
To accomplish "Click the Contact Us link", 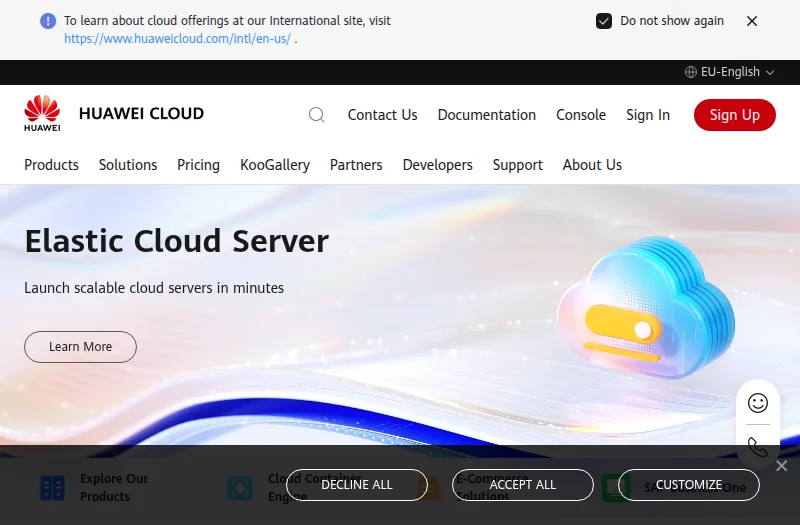I will point(383,115).
